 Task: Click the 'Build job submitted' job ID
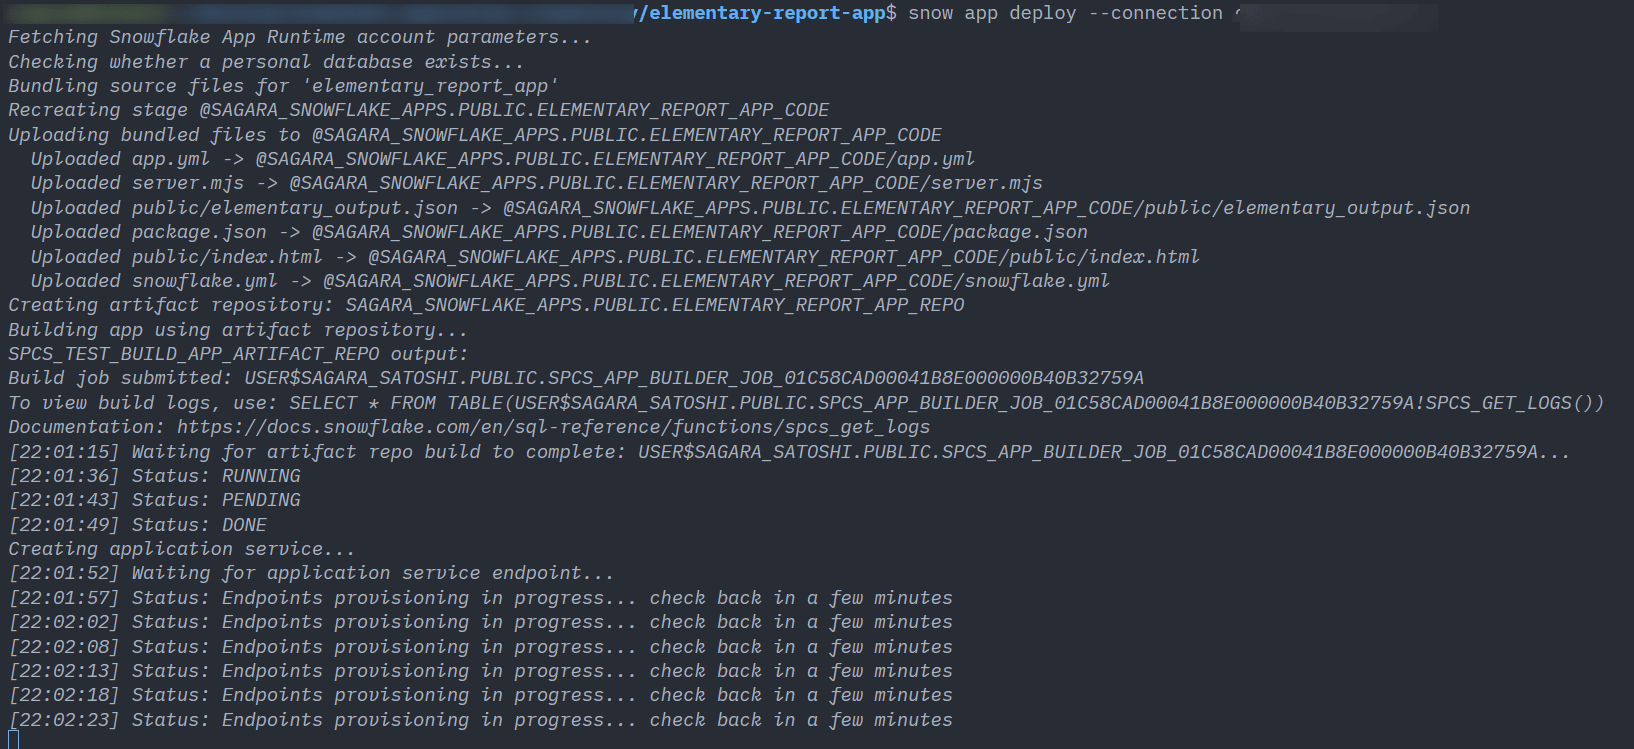(x=694, y=378)
